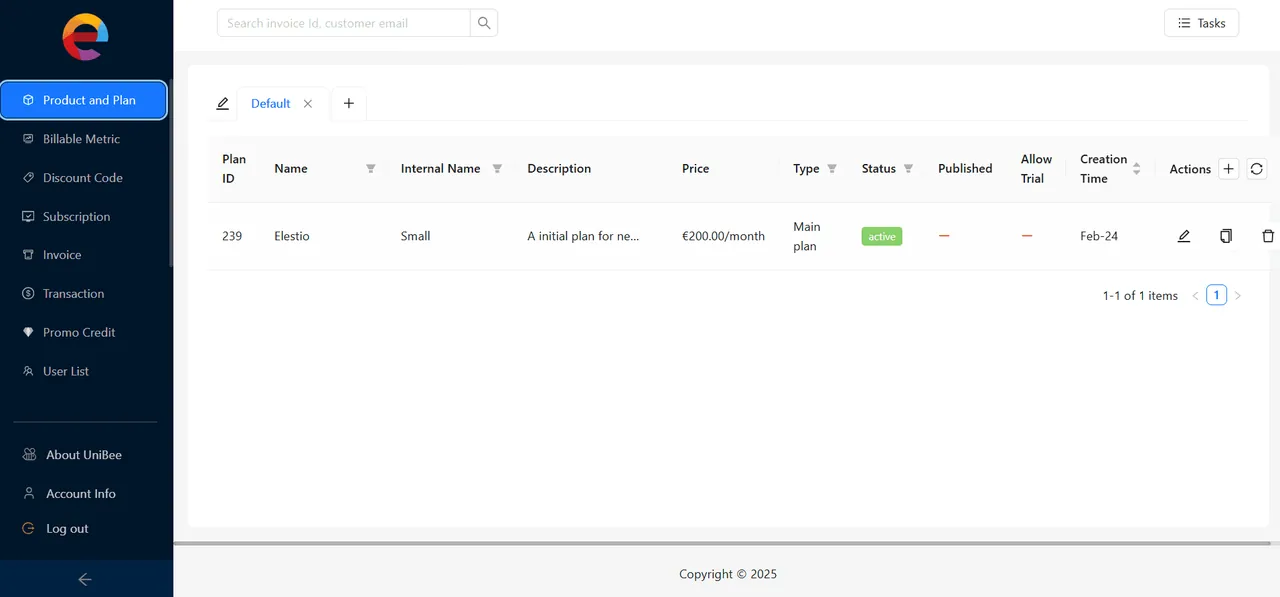Click the Subscription icon

point(28,216)
